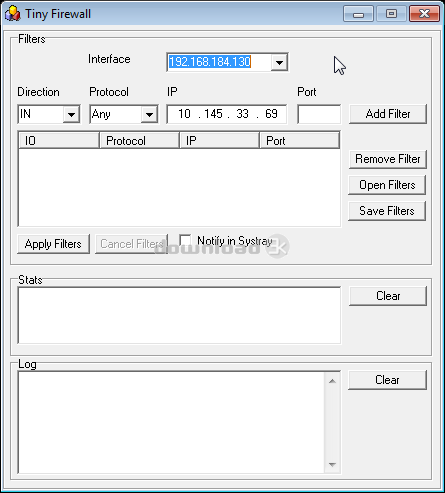The height and width of the screenshot is (493, 445).
Task: Click the Apply Filters button
Action: point(53,244)
